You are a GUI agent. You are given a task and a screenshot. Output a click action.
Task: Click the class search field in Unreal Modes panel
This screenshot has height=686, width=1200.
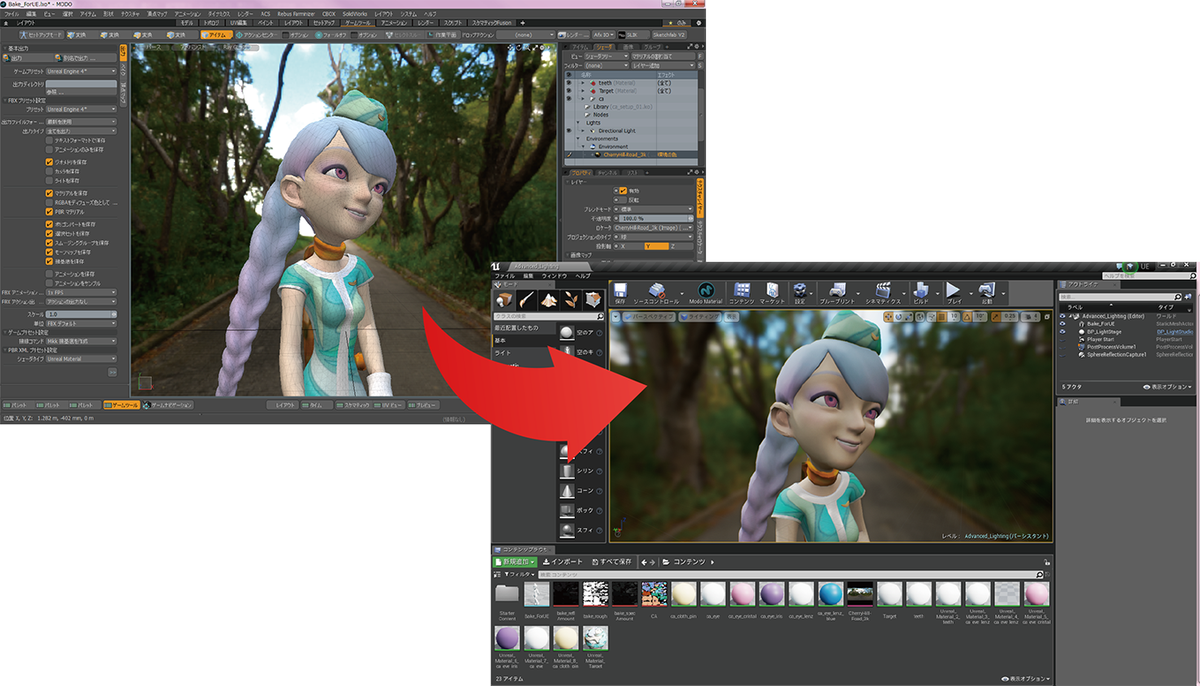[x=548, y=315]
